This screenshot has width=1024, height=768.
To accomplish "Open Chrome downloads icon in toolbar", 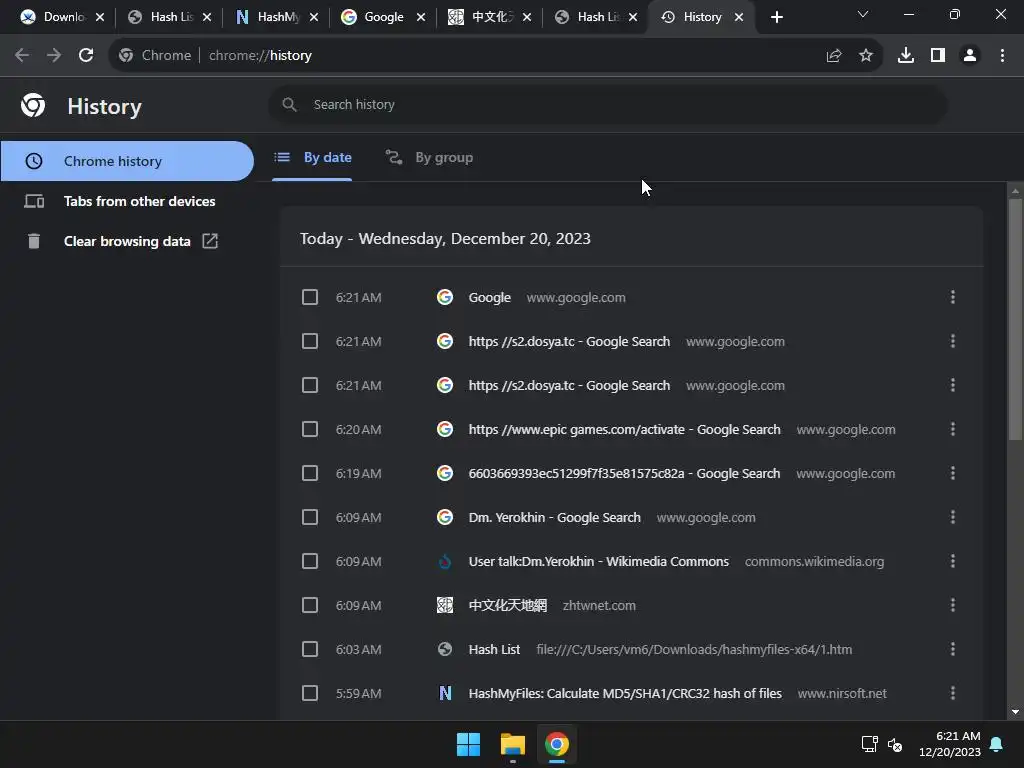I will [906, 56].
